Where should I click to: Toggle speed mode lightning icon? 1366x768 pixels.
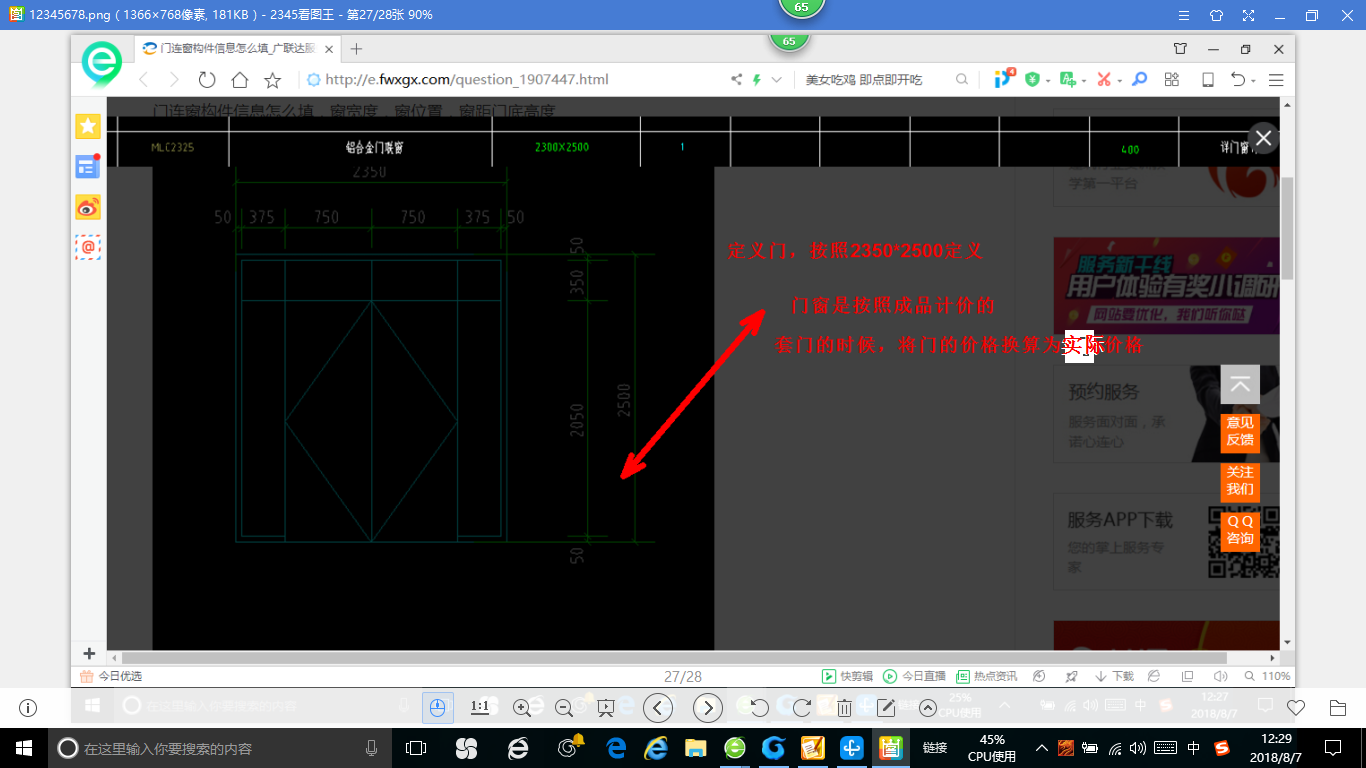[x=758, y=80]
